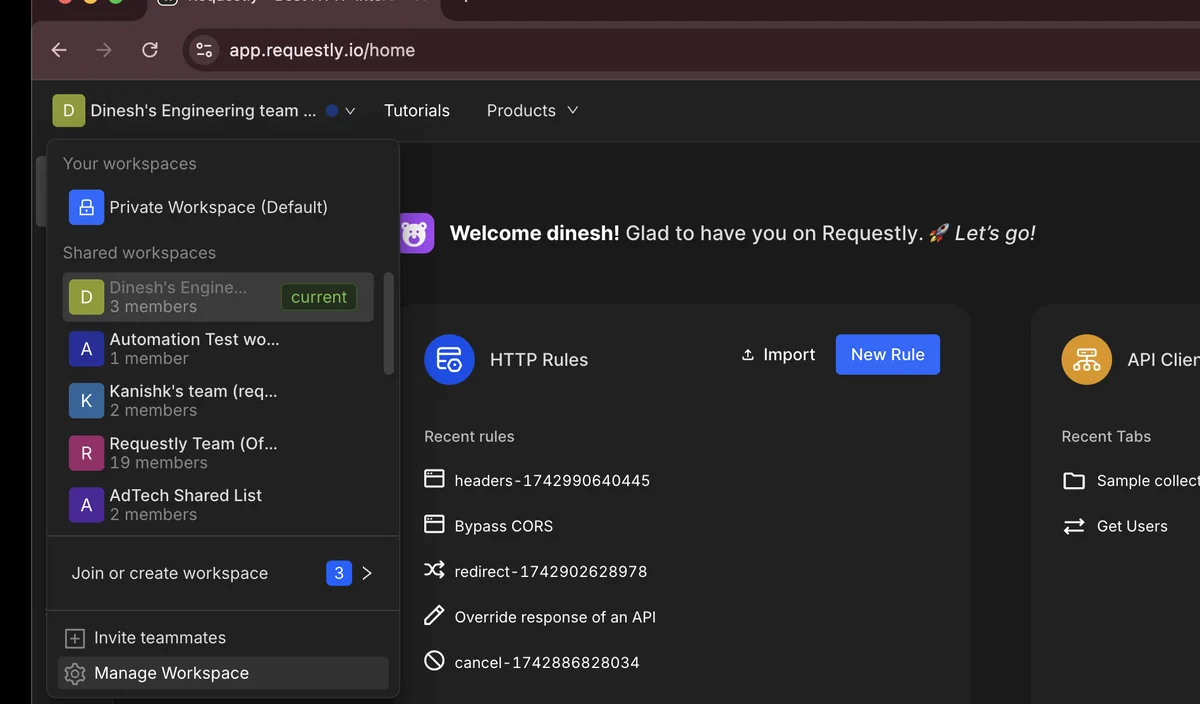This screenshot has width=1200, height=704.
Task: Open the cancel-1742886828034 rule
Action: click(x=547, y=662)
